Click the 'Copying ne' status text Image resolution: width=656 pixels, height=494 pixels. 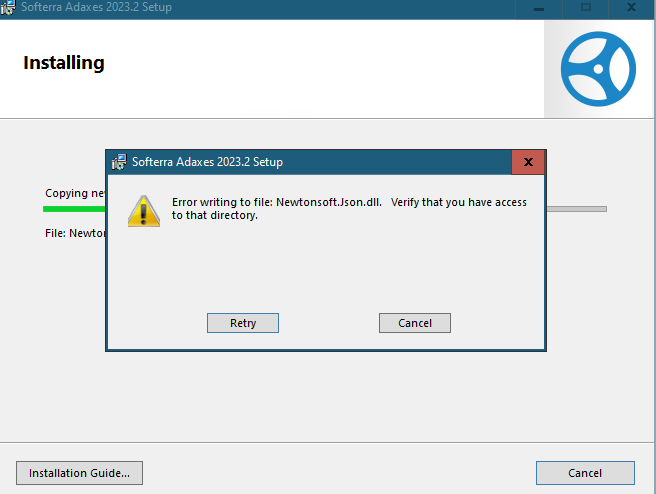tap(75, 193)
